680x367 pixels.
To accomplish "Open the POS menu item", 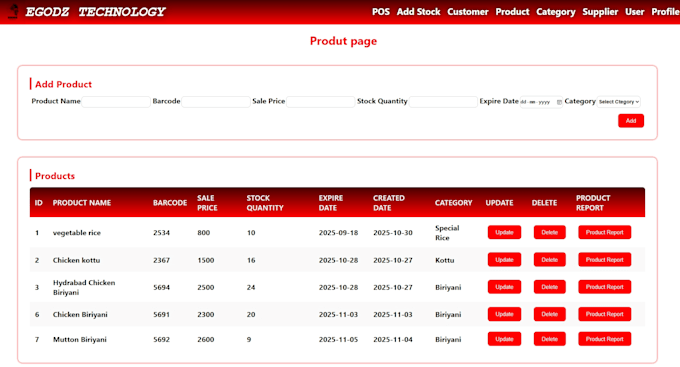I will 381,12.
